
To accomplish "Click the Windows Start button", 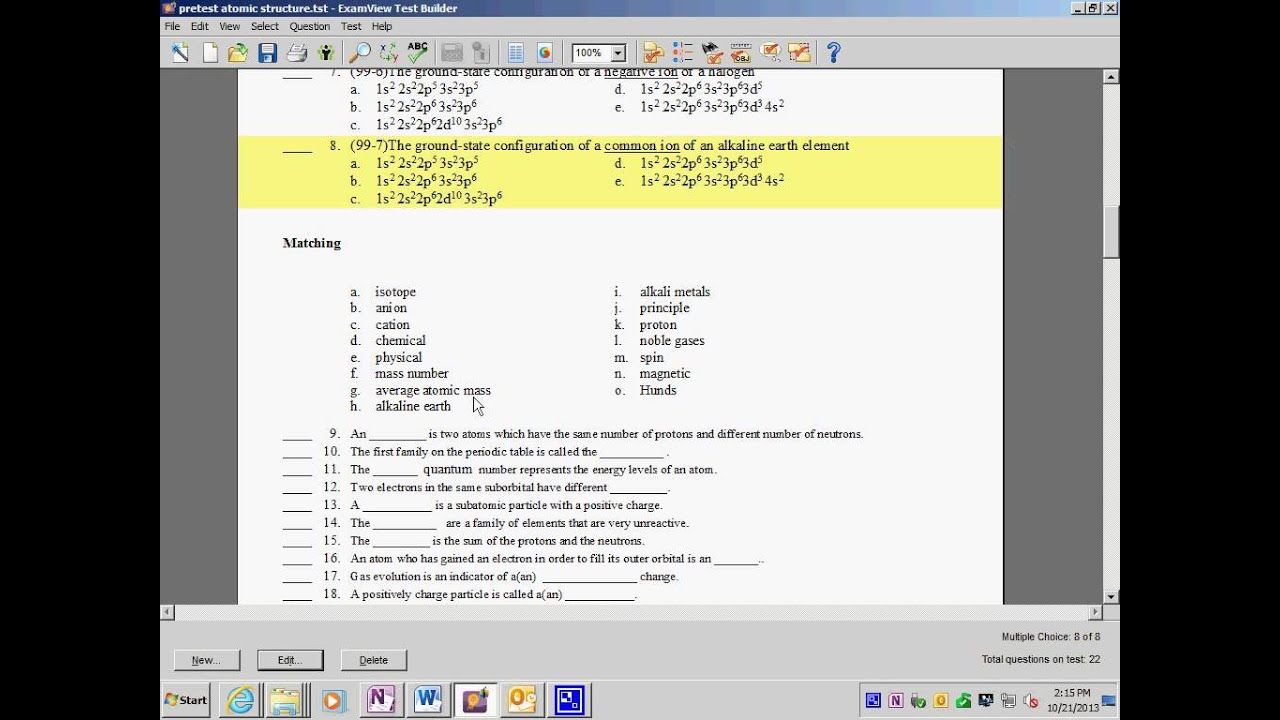I will [186, 700].
